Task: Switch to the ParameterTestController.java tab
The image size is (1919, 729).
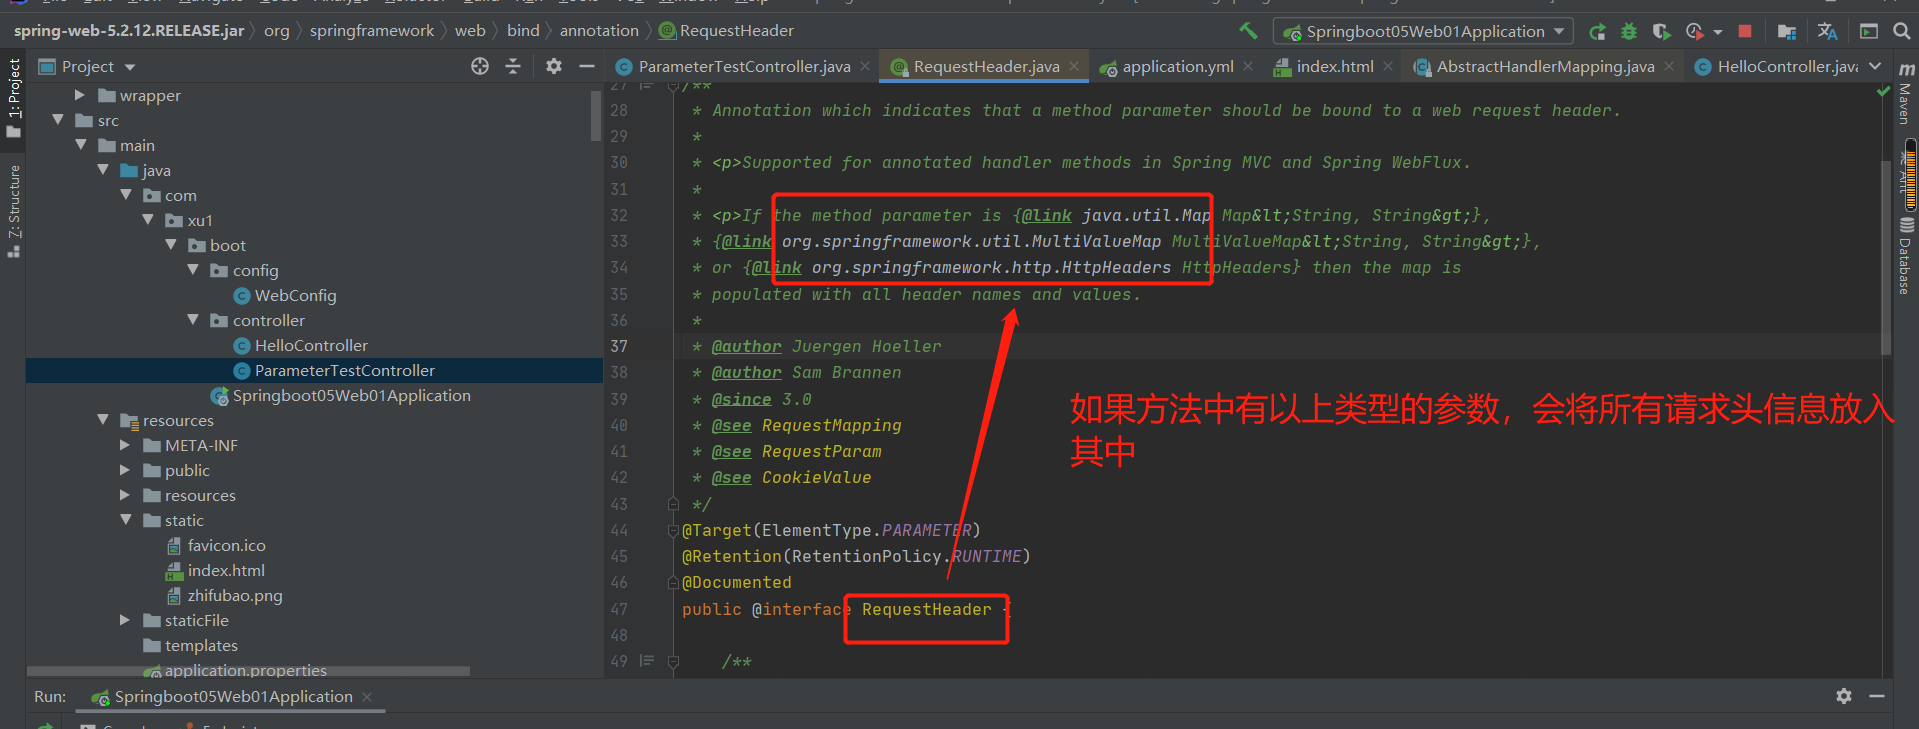Action: click(744, 66)
